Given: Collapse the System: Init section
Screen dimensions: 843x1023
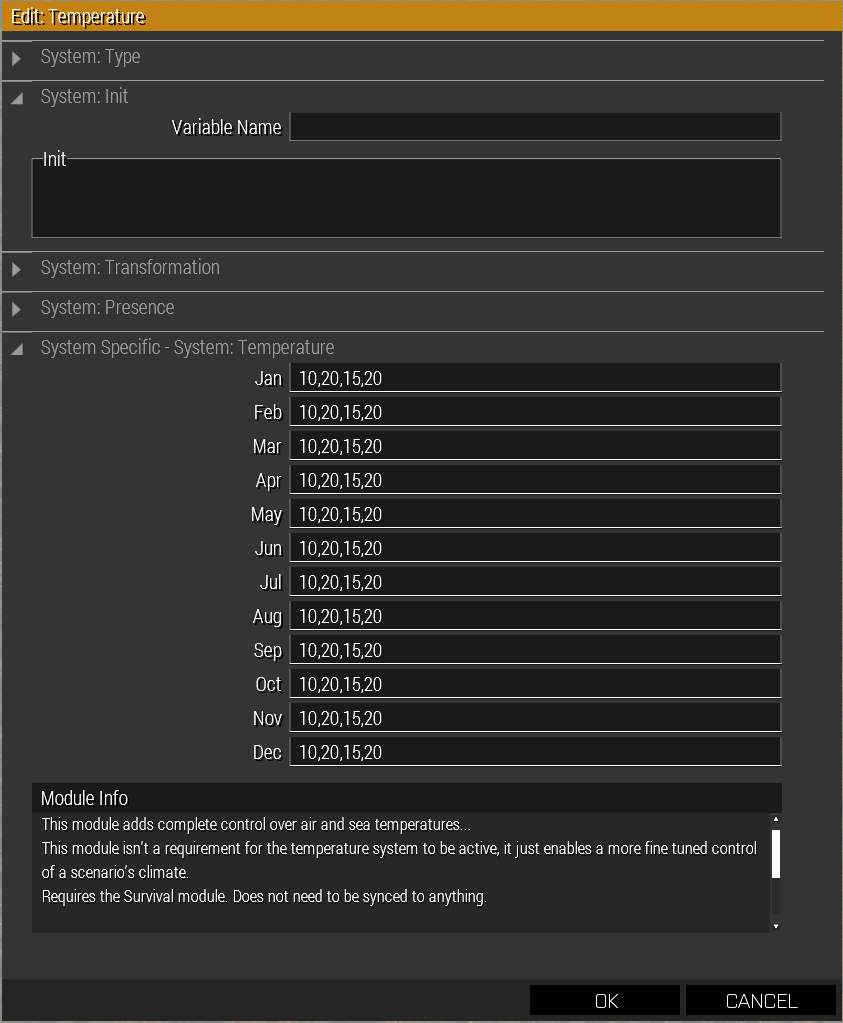Looking at the screenshot, I should 16,98.
